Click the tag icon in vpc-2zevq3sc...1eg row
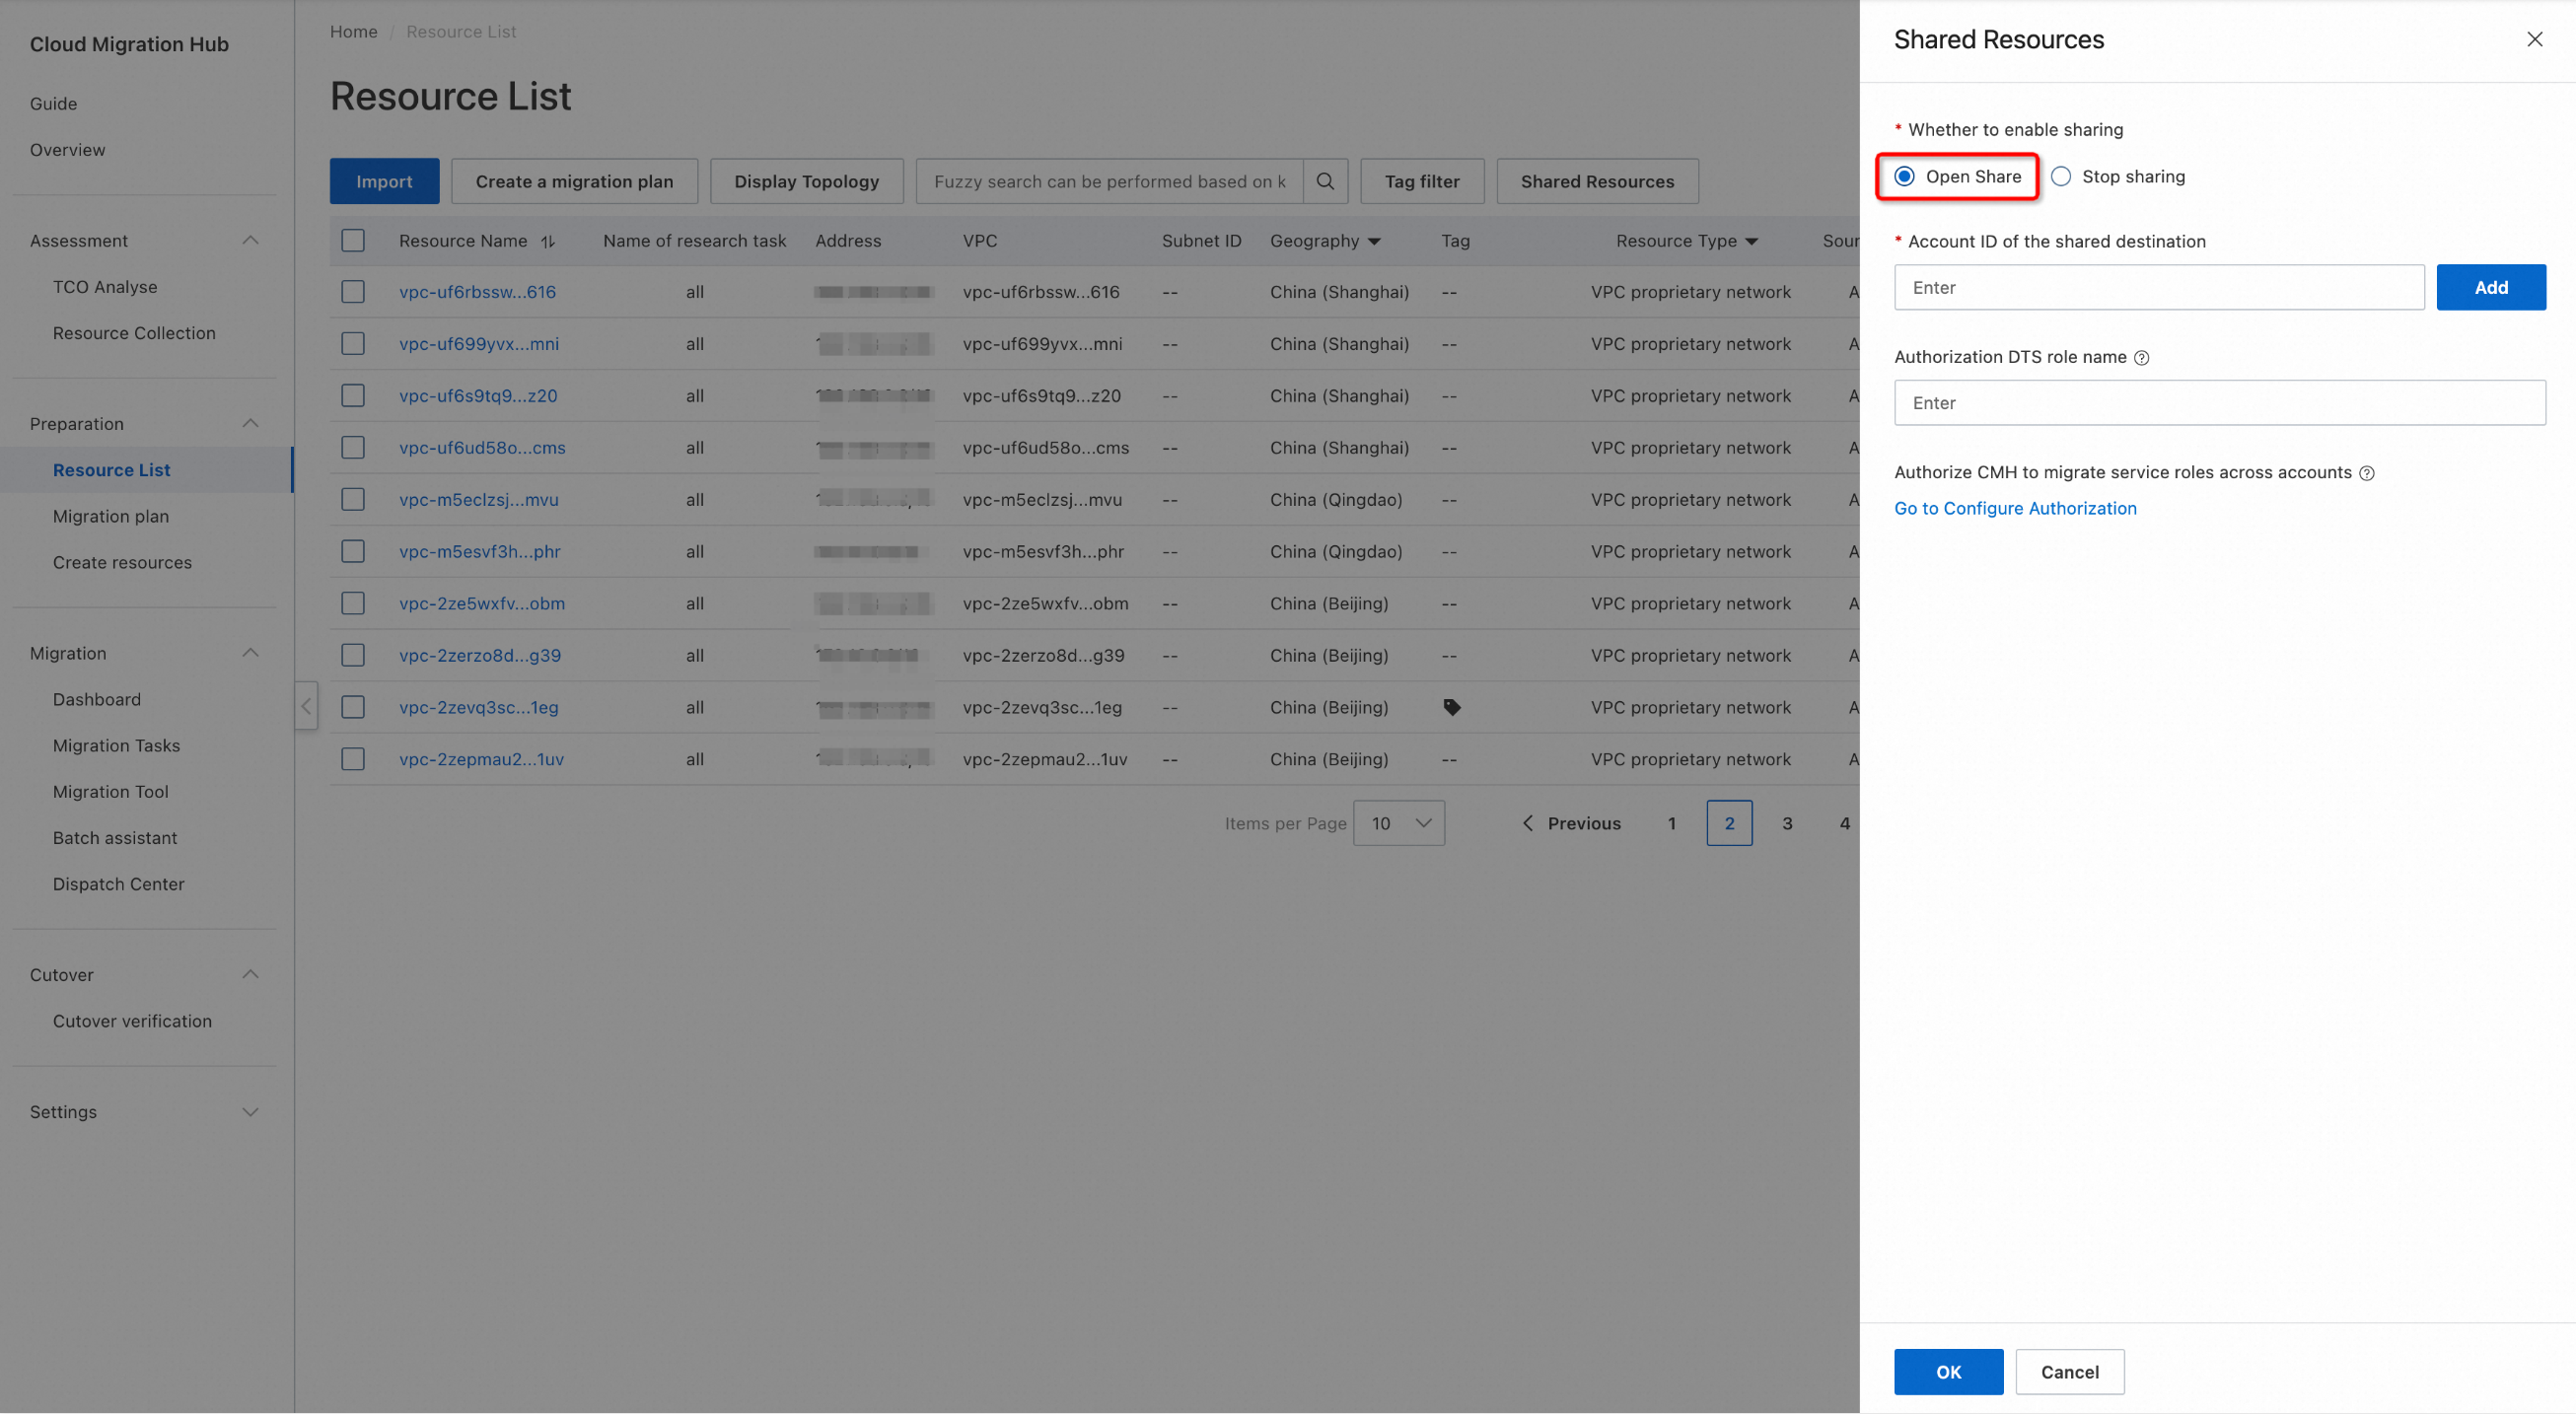The image size is (2576, 1414). tap(1452, 707)
